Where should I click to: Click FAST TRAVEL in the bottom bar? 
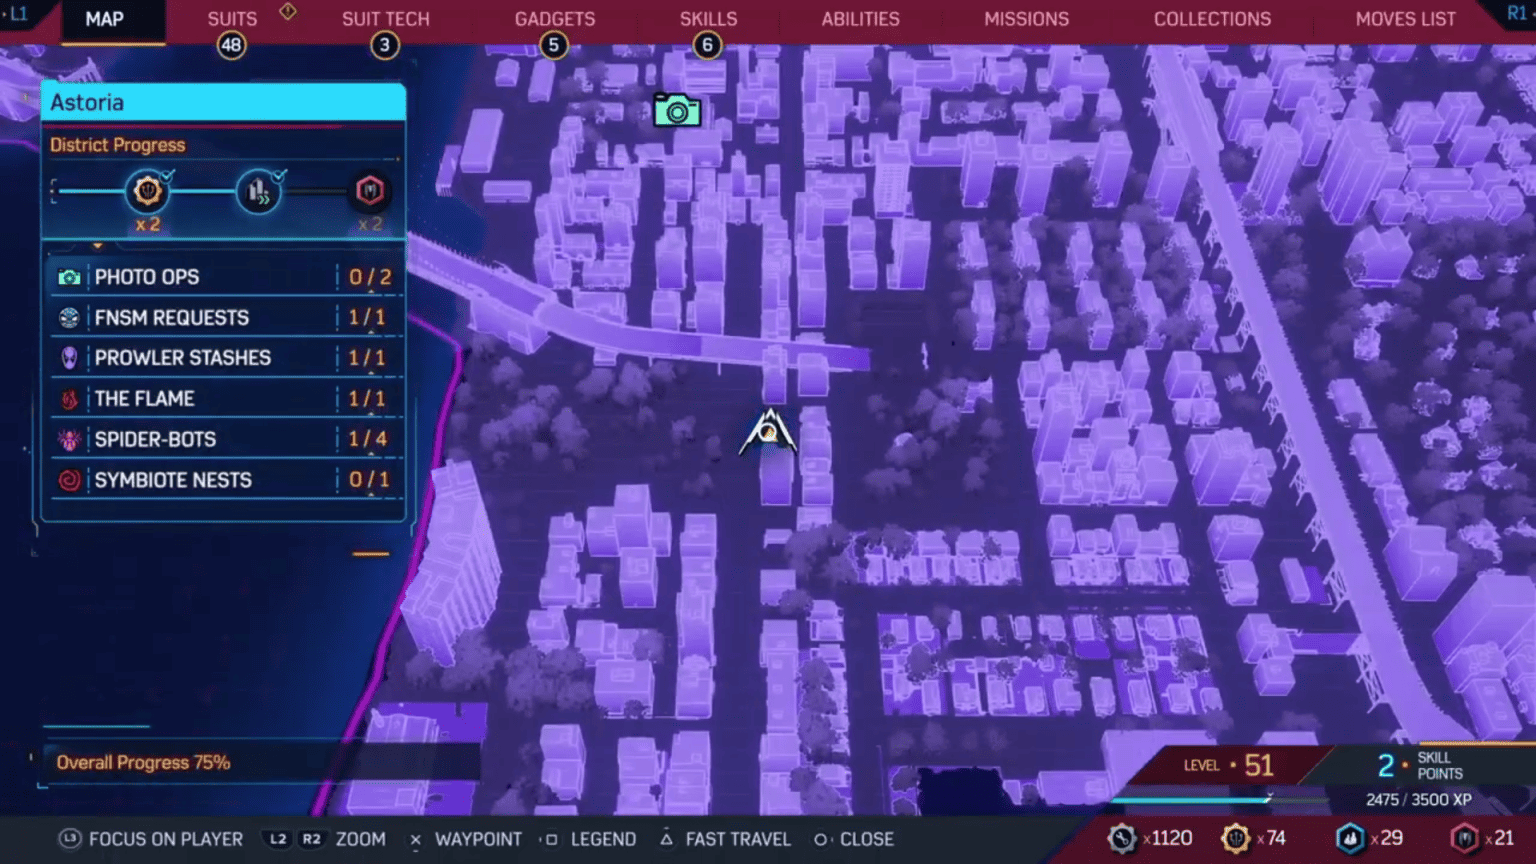pyautogui.click(x=737, y=839)
